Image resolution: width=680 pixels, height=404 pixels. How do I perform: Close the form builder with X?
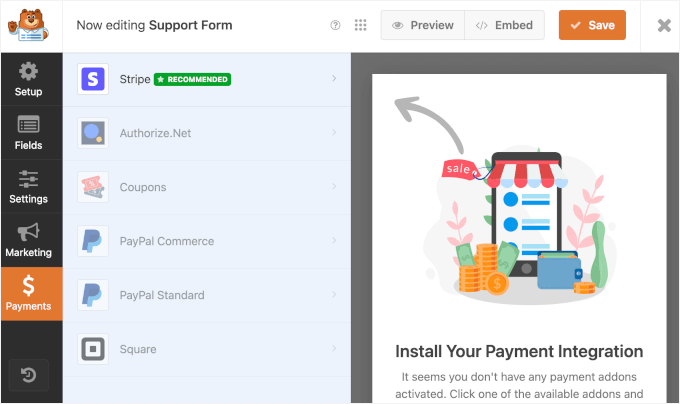click(x=664, y=26)
